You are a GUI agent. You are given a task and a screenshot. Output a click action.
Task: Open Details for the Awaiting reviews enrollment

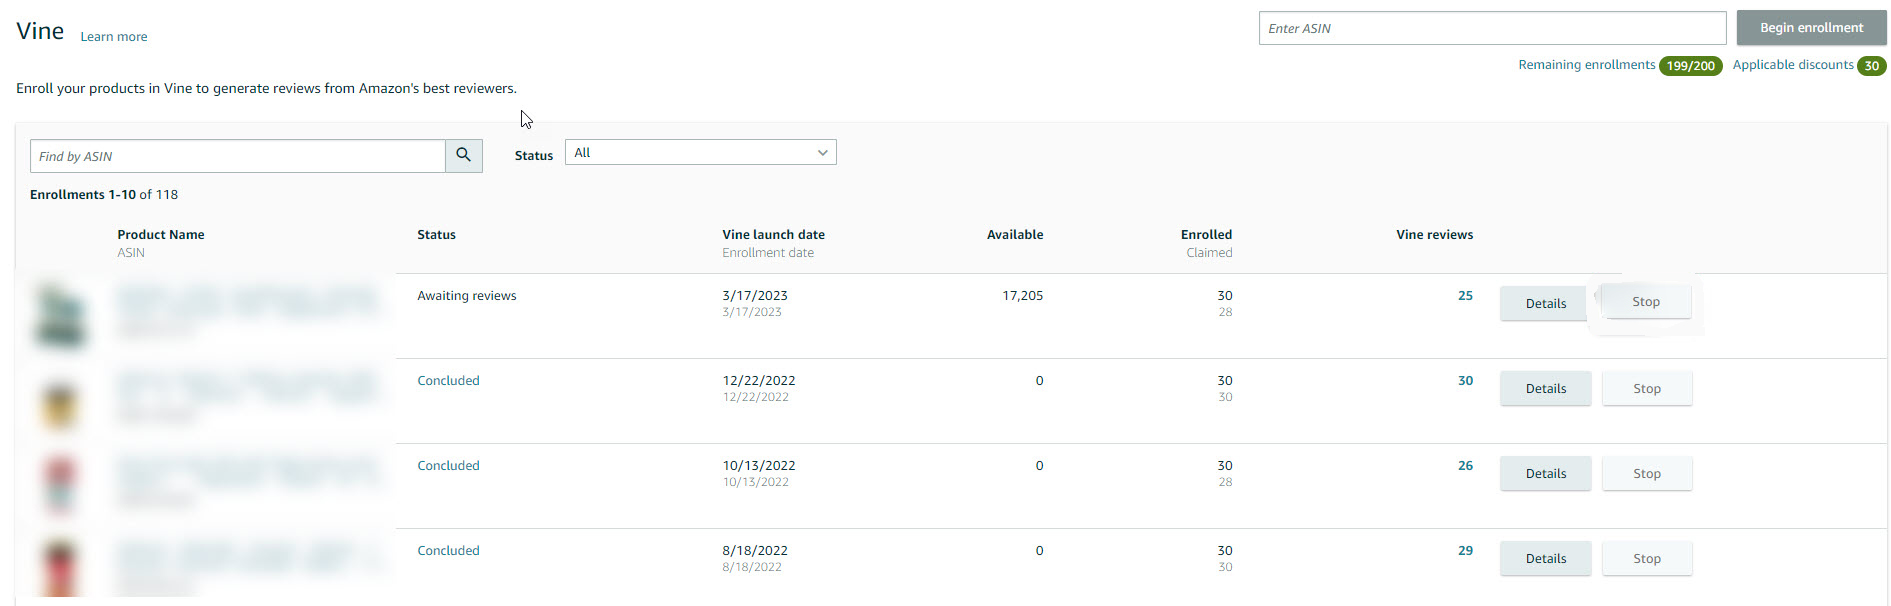1545,304
